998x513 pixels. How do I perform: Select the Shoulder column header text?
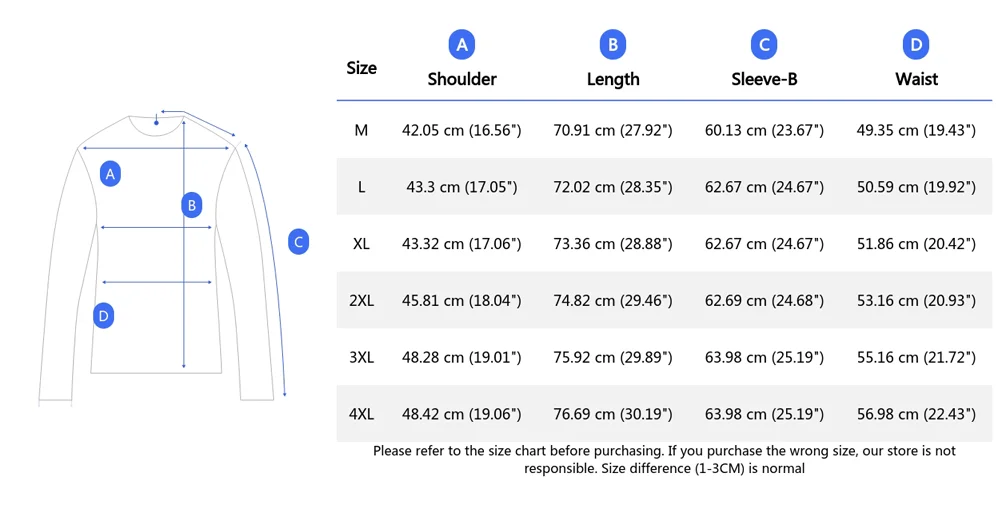pos(461,79)
